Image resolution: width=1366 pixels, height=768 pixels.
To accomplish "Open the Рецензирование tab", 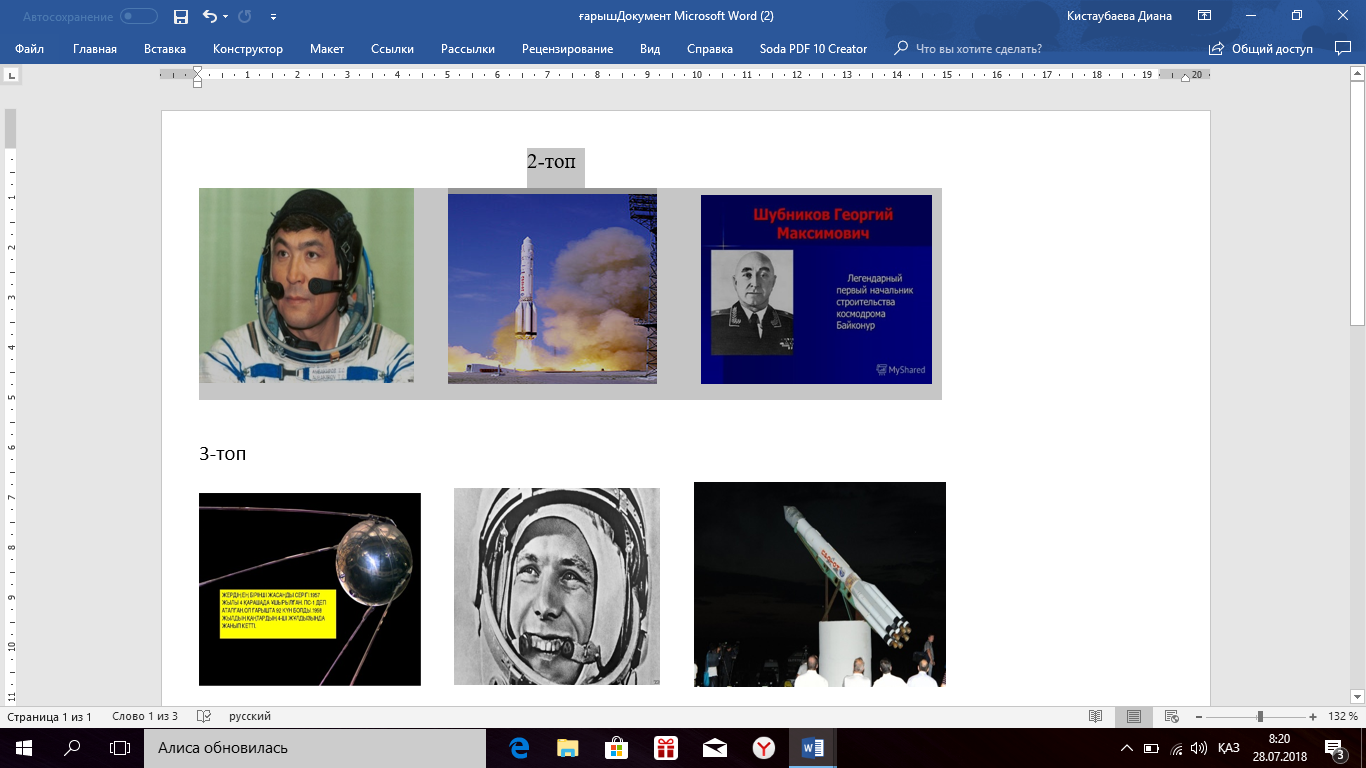I will (567, 49).
